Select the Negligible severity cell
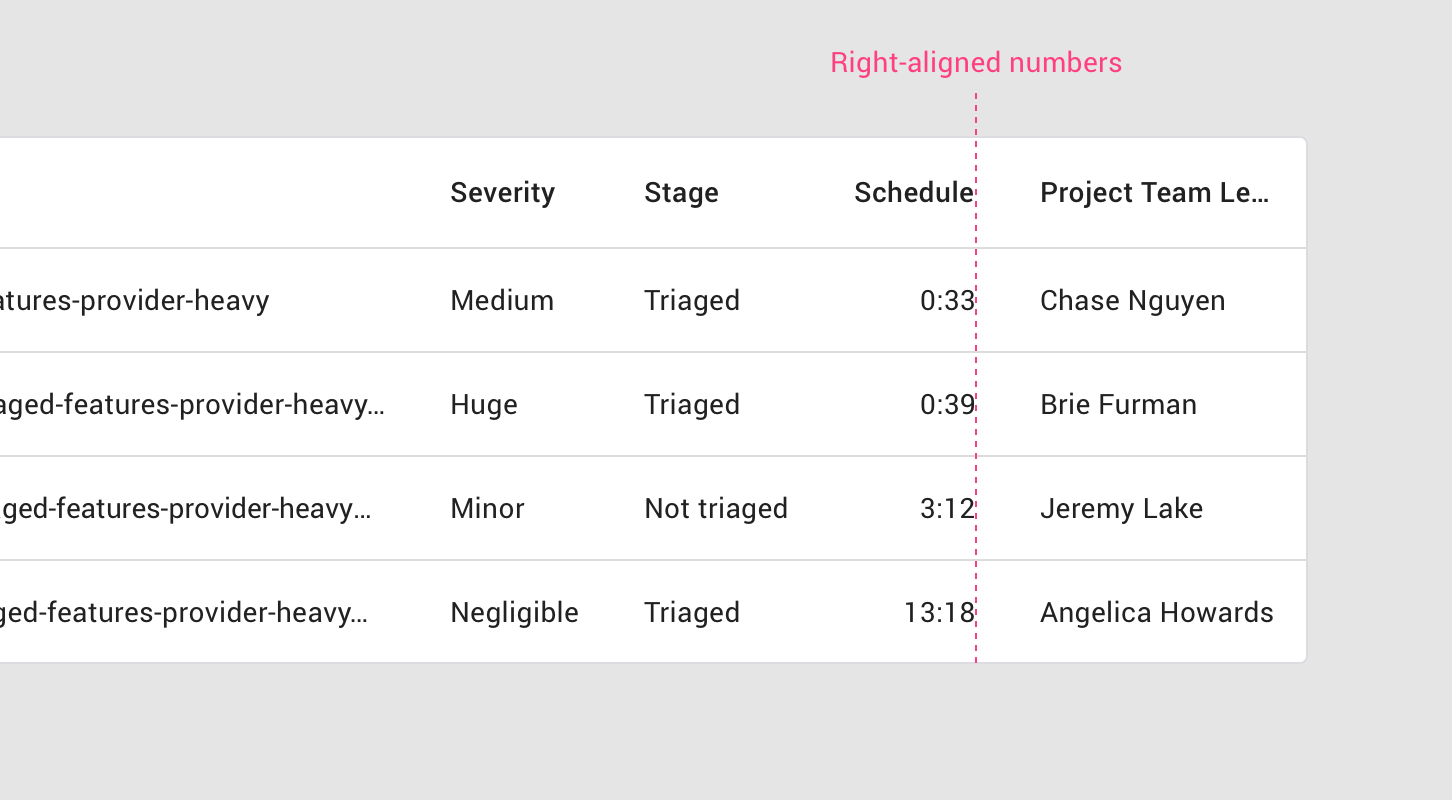The image size is (1452, 800). pos(514,613)
